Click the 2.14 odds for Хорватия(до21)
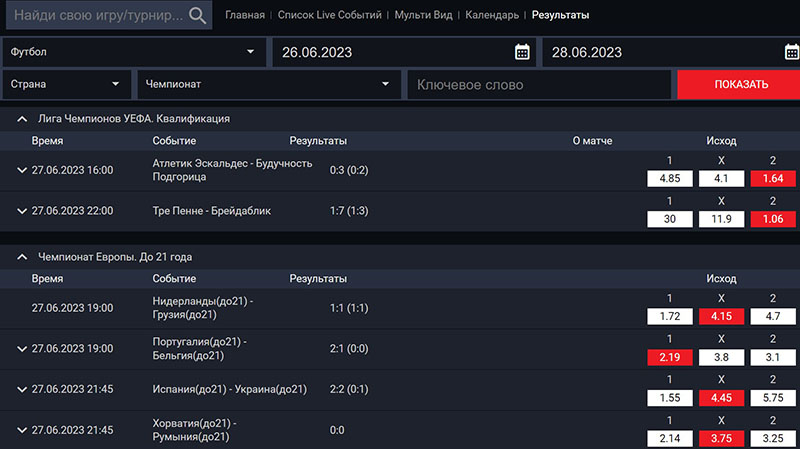This screenshot has width=800, height=449. coord(670,438)
